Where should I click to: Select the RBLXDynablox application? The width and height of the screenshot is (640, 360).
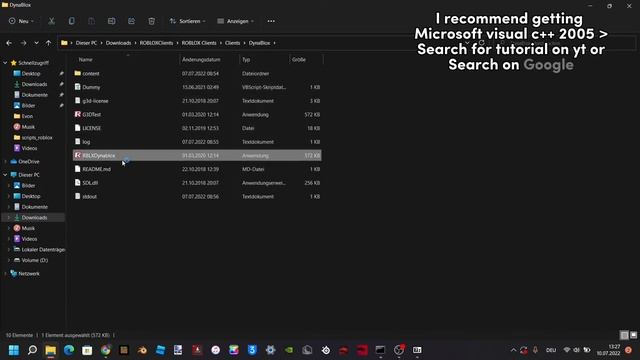(x=197, y=156)
